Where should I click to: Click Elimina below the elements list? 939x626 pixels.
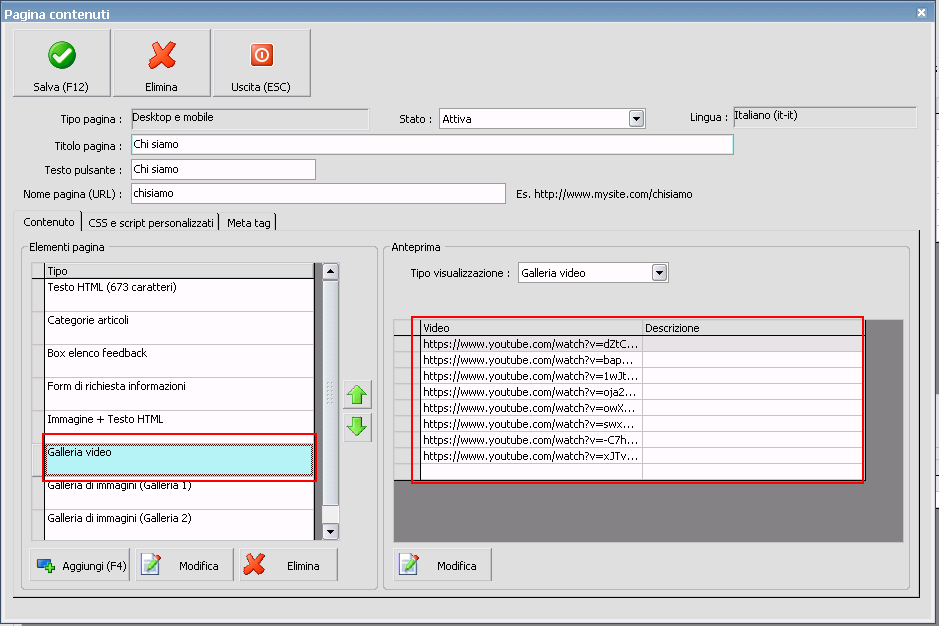289,565
